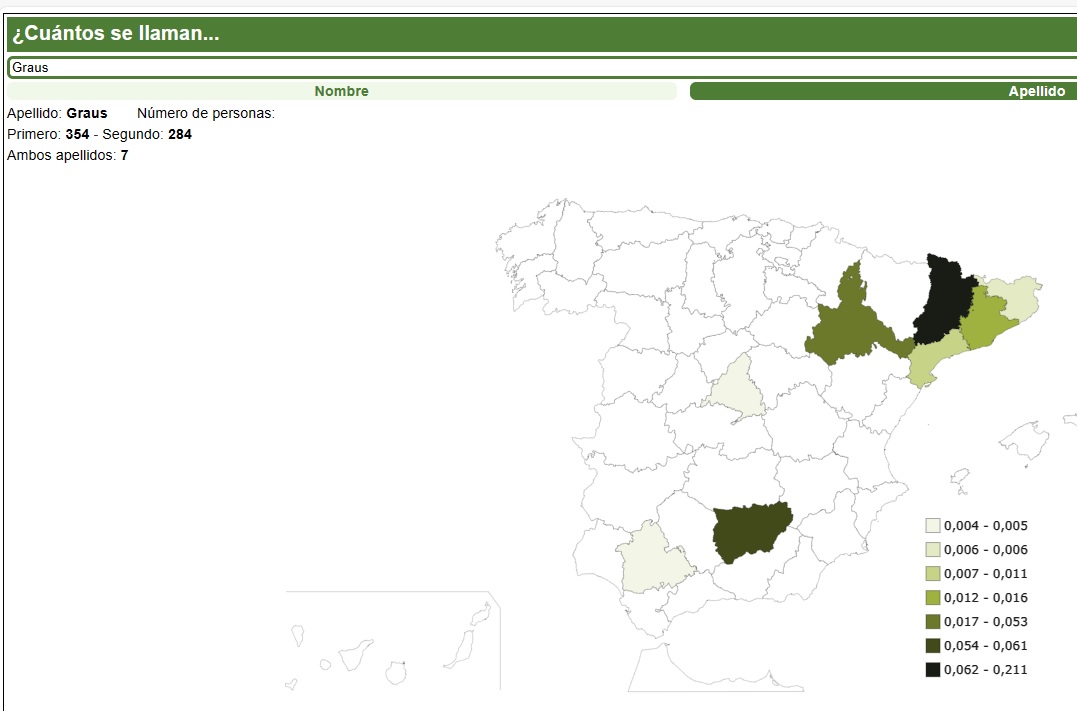The width and height of the screenshot is (1077, 711).
Task: Click the 0,012 - 0,016 legend swatch
Action: [x=932, y=598]
